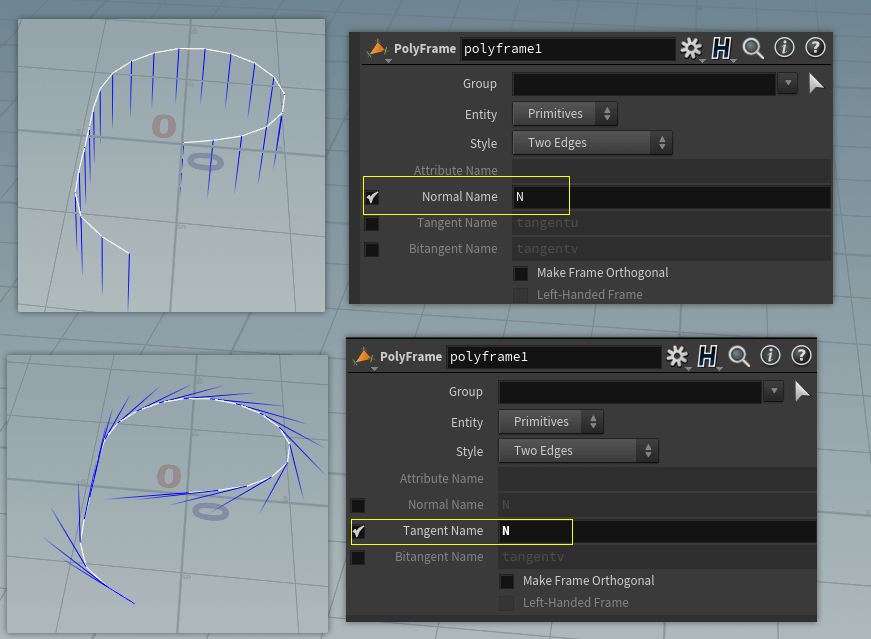Screen dimensions: 871x639
Task: Click the Group input field in lower panel
Action: click(630, 392)
